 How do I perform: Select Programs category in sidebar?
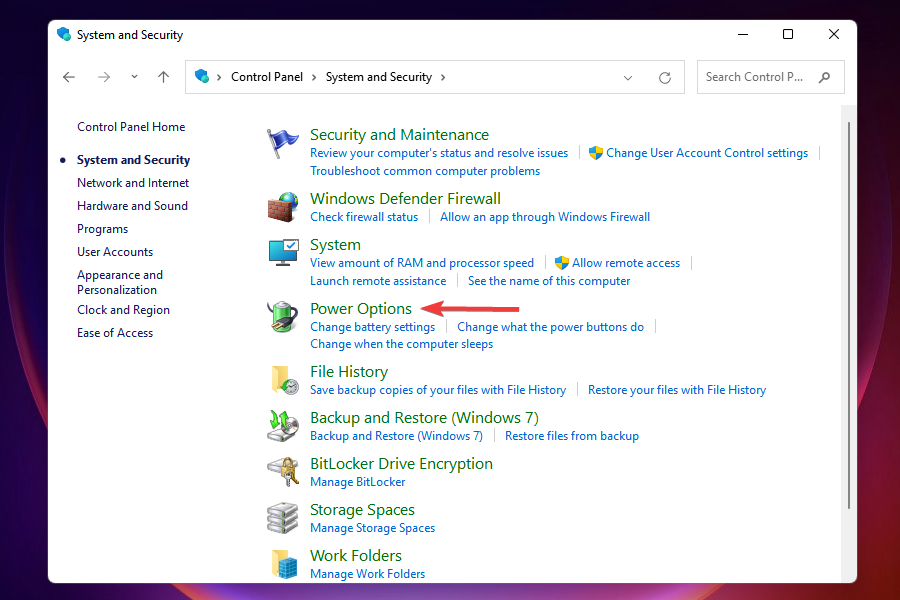(102, 229)
